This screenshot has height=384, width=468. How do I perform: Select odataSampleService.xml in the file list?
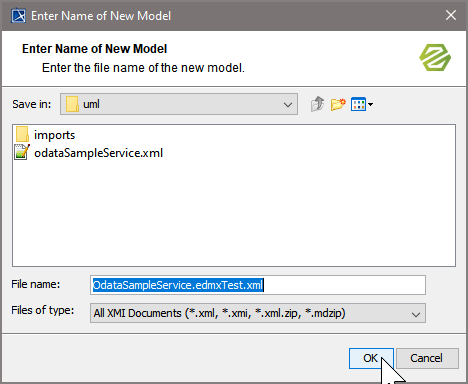point(98,153)
